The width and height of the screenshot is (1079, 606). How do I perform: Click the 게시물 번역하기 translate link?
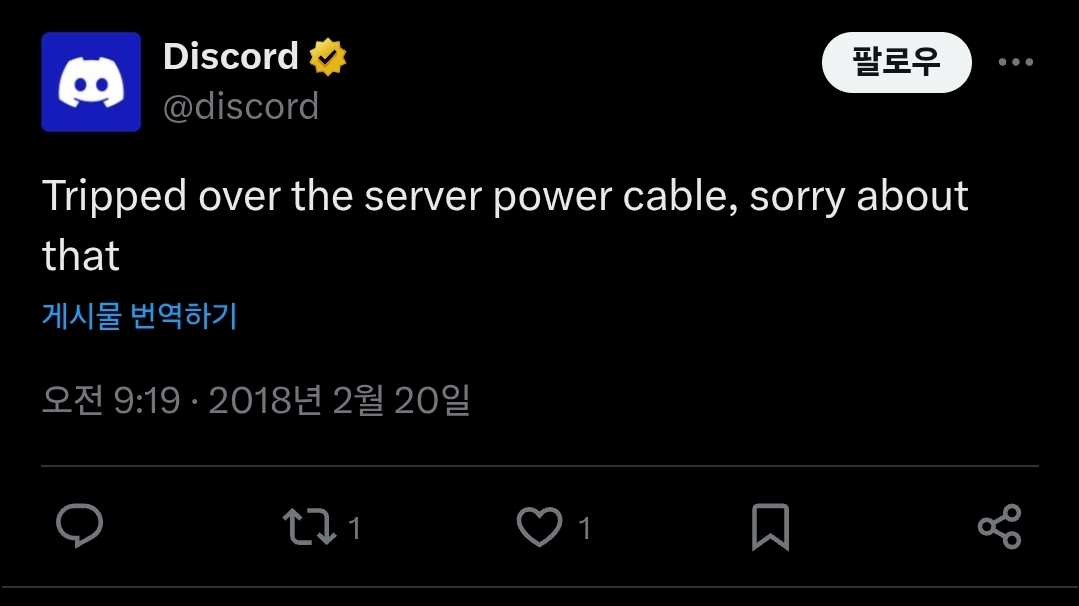139,317
